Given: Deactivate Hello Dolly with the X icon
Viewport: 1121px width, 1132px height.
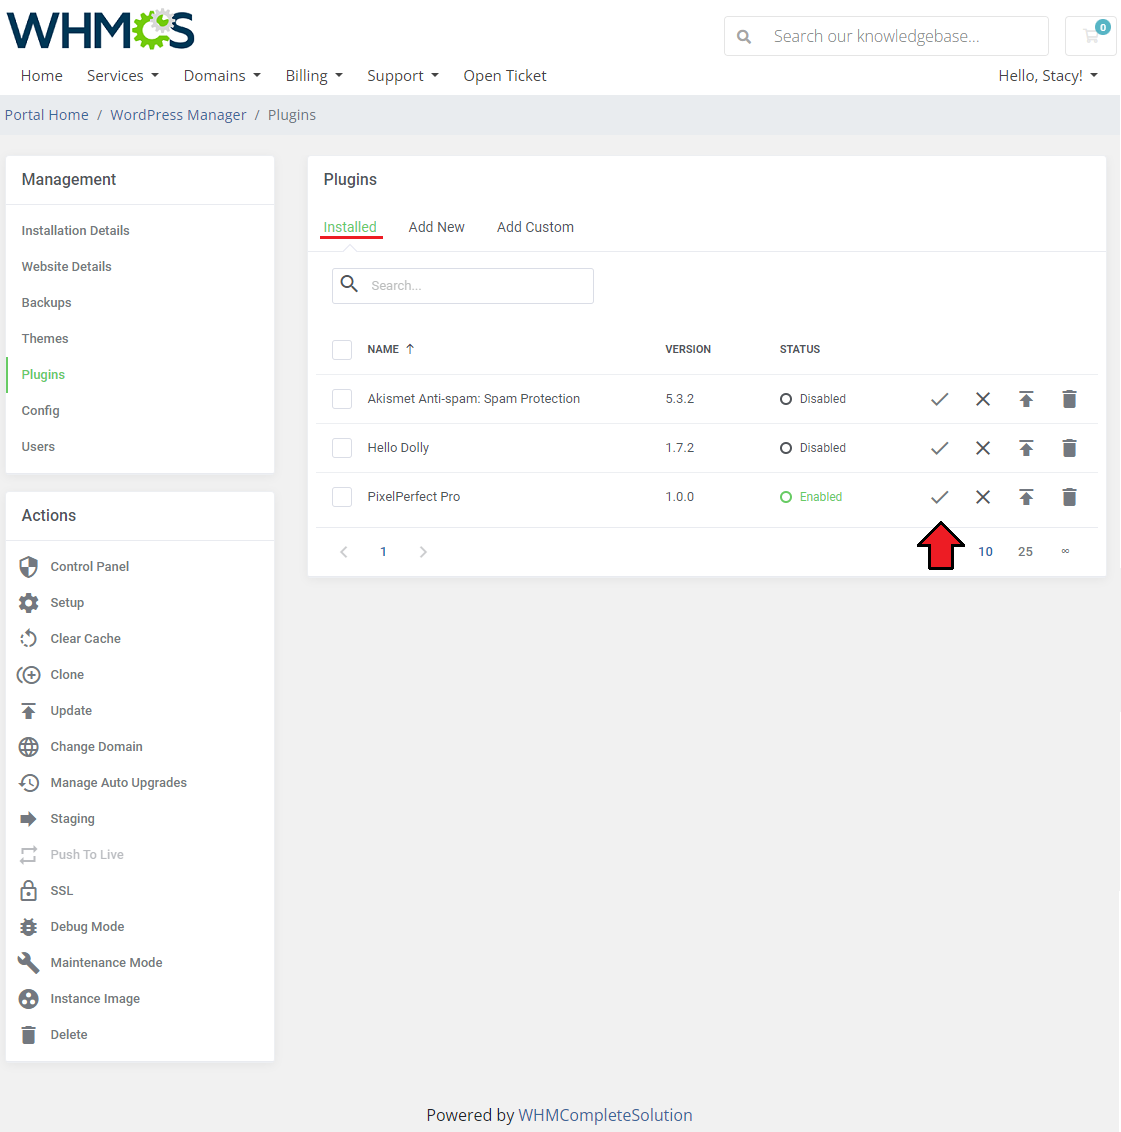Looking at the screenshot, I should click(982, 448).
